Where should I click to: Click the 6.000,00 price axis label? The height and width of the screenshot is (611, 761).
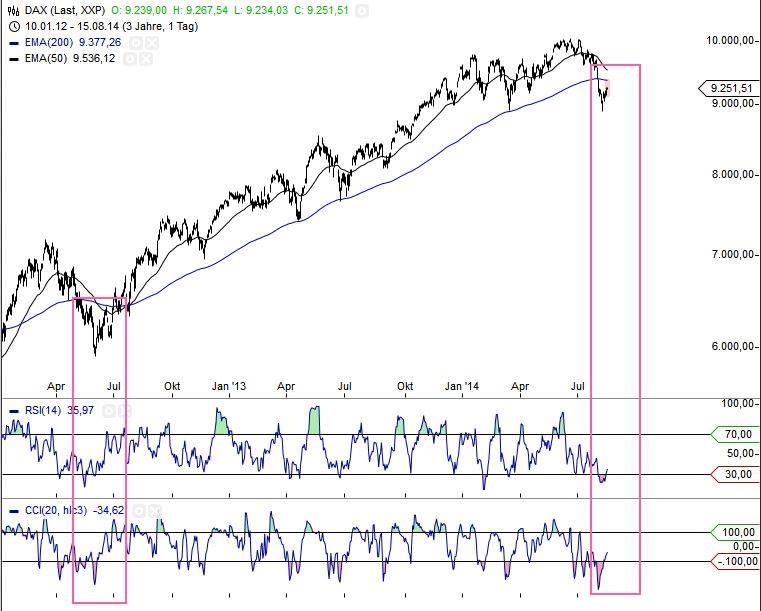point(734,346)
